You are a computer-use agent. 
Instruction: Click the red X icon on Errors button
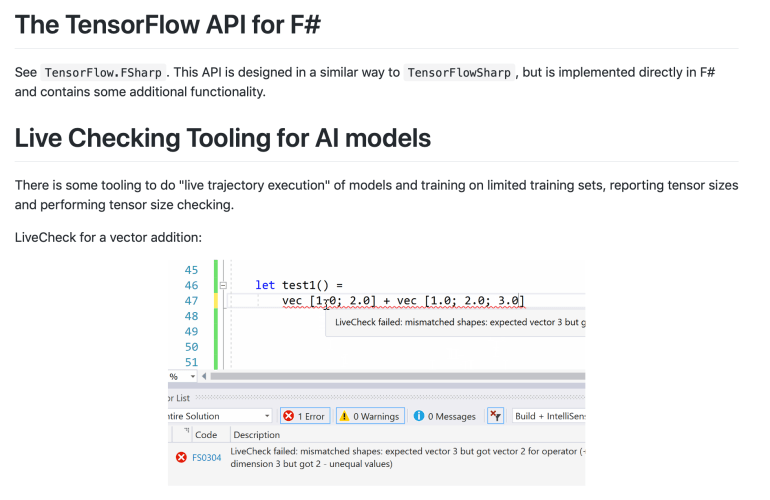pos(288,416)
